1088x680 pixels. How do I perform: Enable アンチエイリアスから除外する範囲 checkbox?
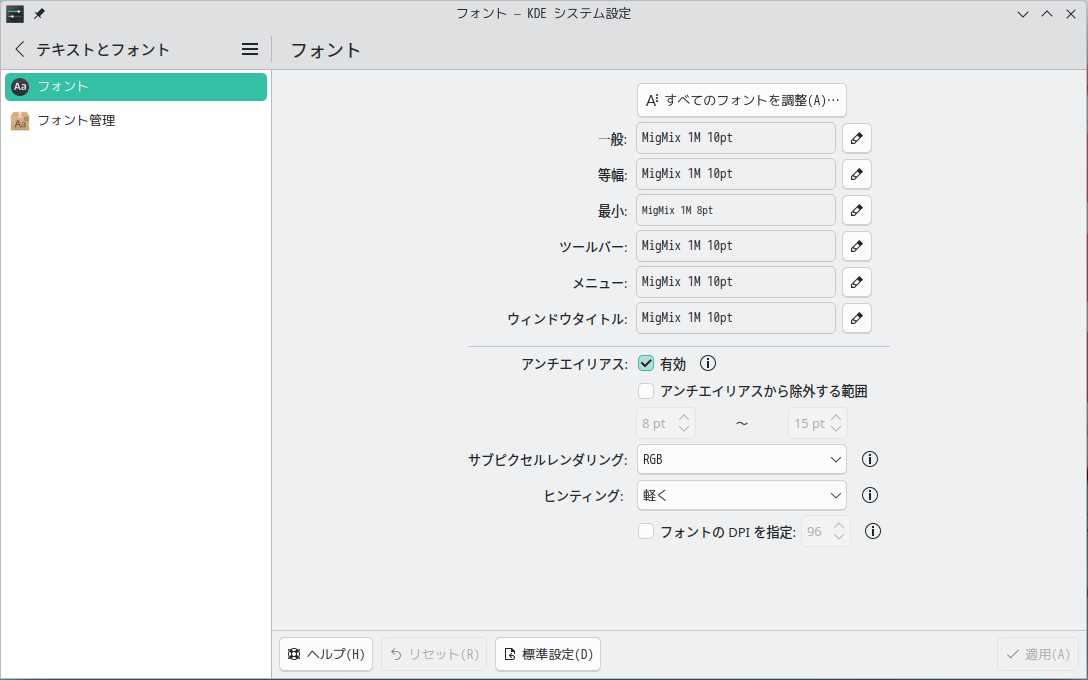pyautogui.click(x=646, y=391)
